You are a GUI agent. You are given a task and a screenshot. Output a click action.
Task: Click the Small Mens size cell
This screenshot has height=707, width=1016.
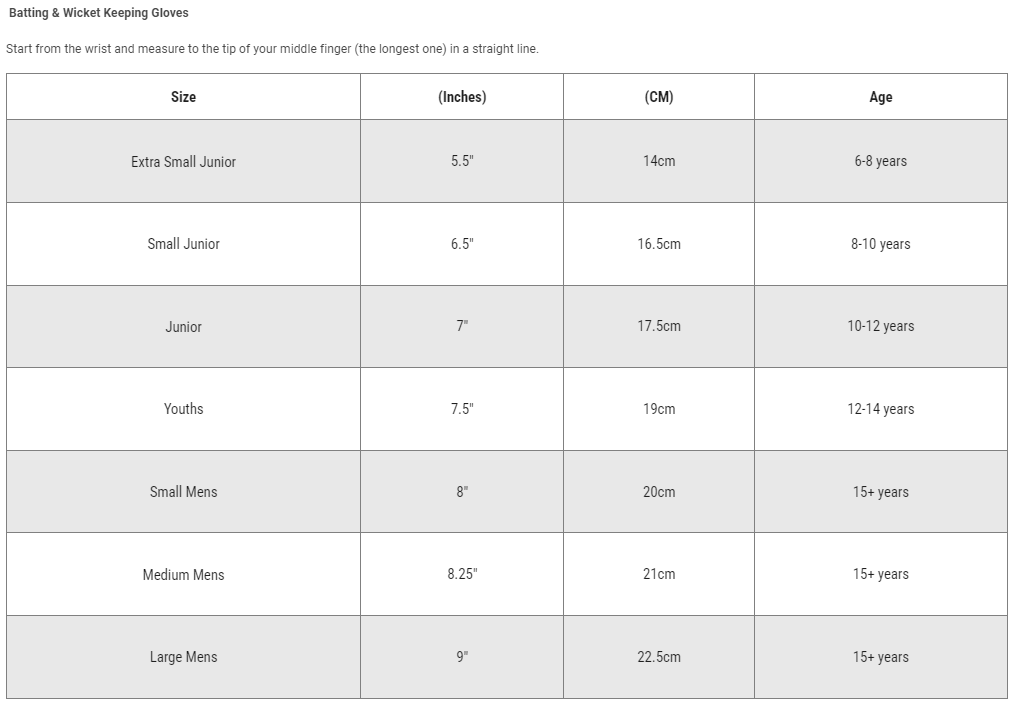tap(183, 492)
